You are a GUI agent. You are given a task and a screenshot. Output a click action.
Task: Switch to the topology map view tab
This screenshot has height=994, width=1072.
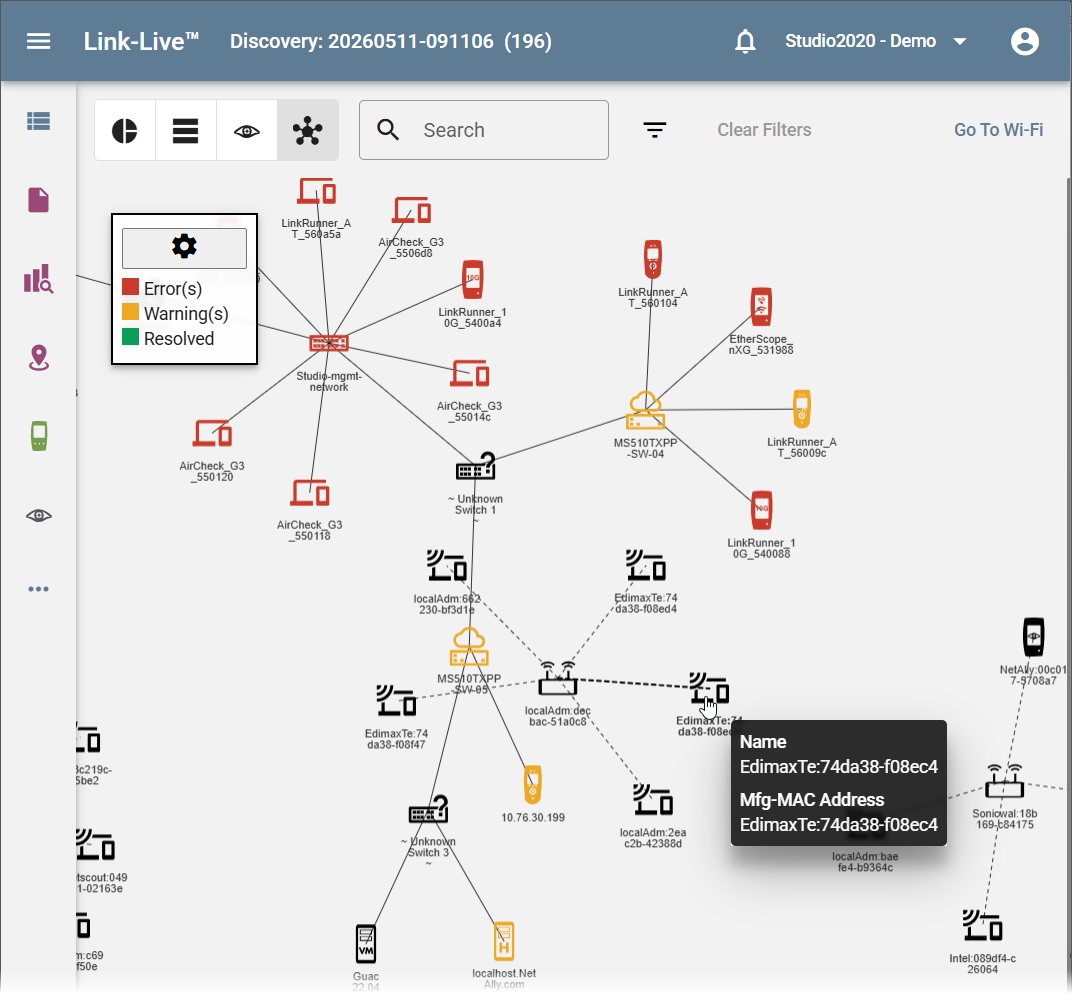(x=308, y=130)
